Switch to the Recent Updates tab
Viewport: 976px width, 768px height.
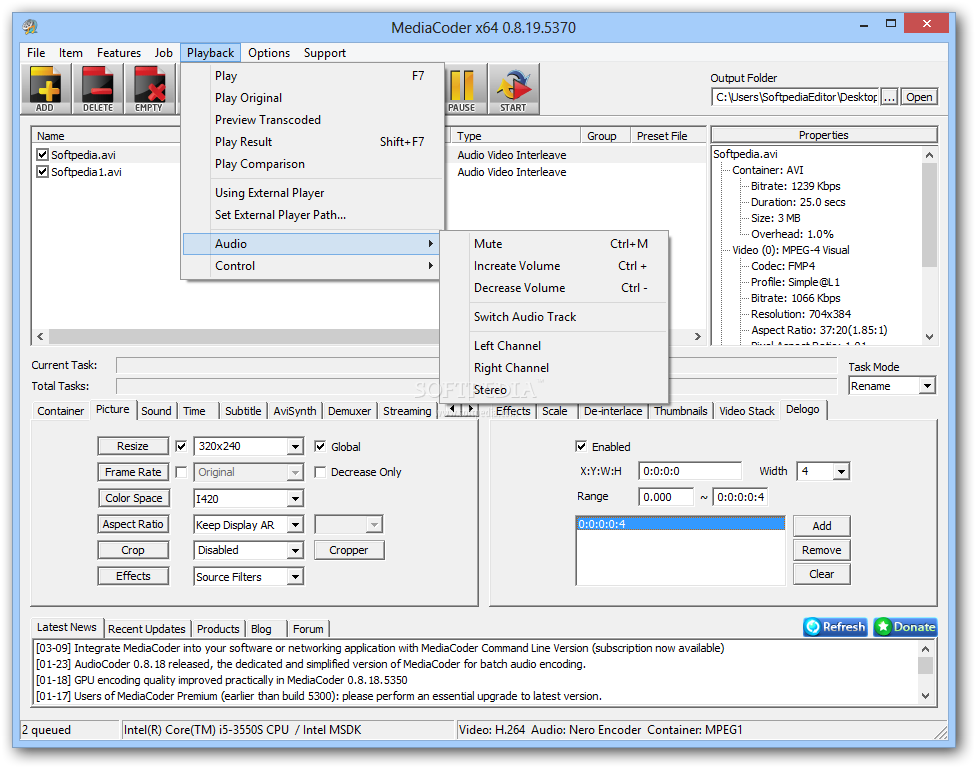pyautogui.click(x=146, y=629)
